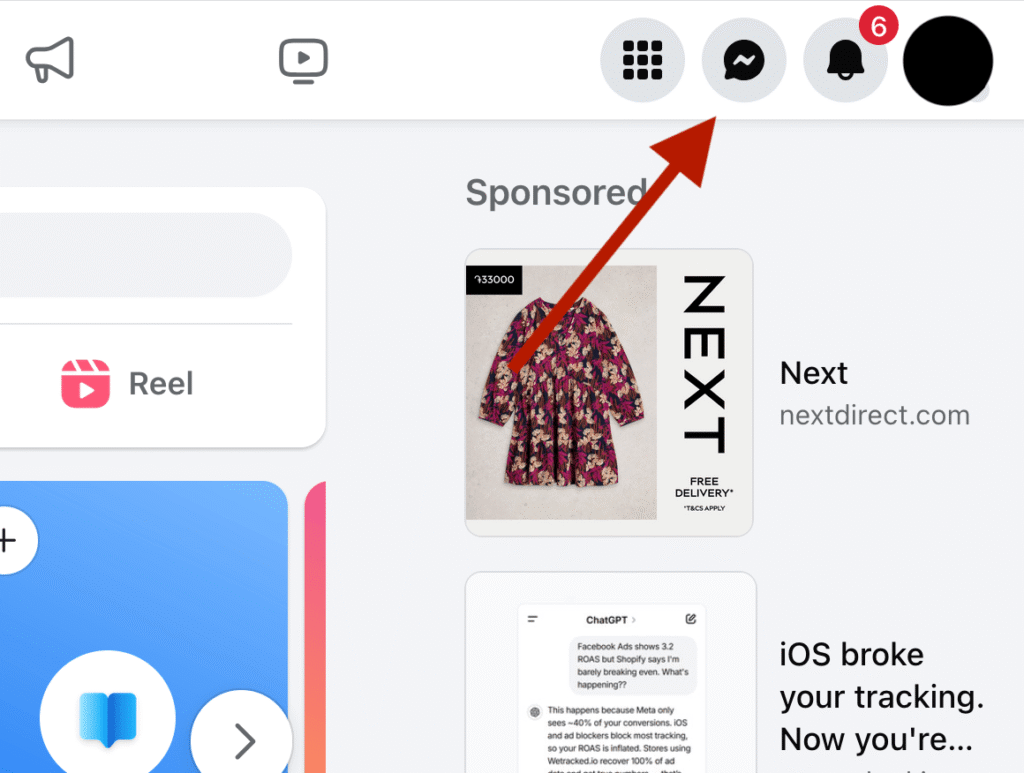
Task: Open the Messenger chat icon
Action: click(x=744, y=61)
